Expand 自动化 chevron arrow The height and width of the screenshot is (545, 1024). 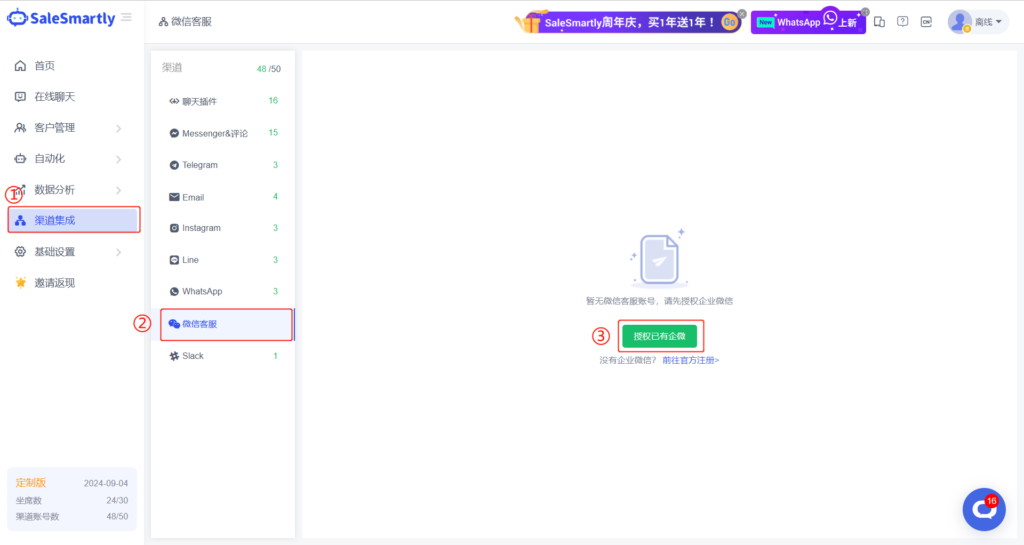(x=118, y=159)
